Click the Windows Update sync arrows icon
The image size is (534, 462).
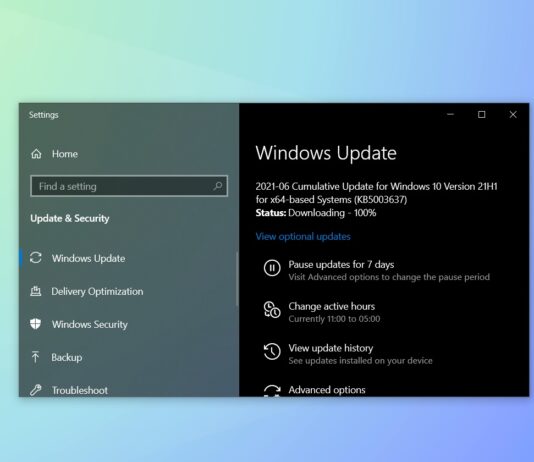(x=36, y=258)
